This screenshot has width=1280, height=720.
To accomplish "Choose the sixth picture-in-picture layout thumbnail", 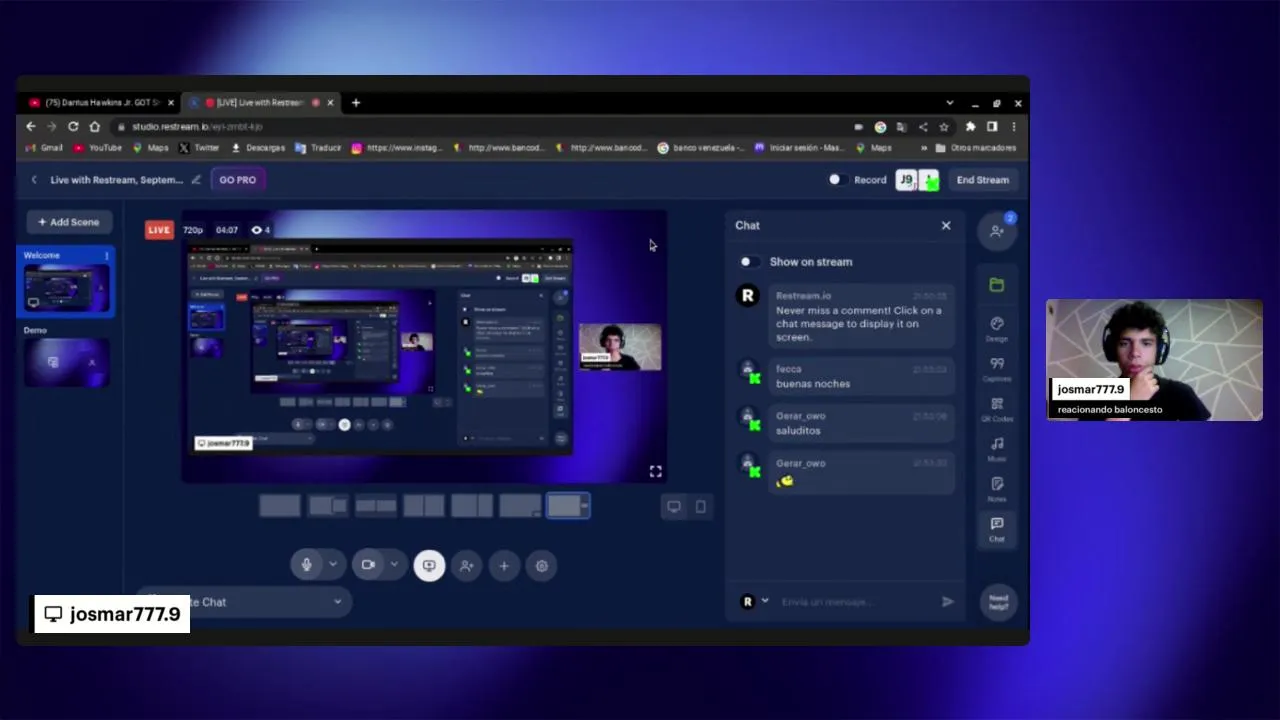I will 520,507.
